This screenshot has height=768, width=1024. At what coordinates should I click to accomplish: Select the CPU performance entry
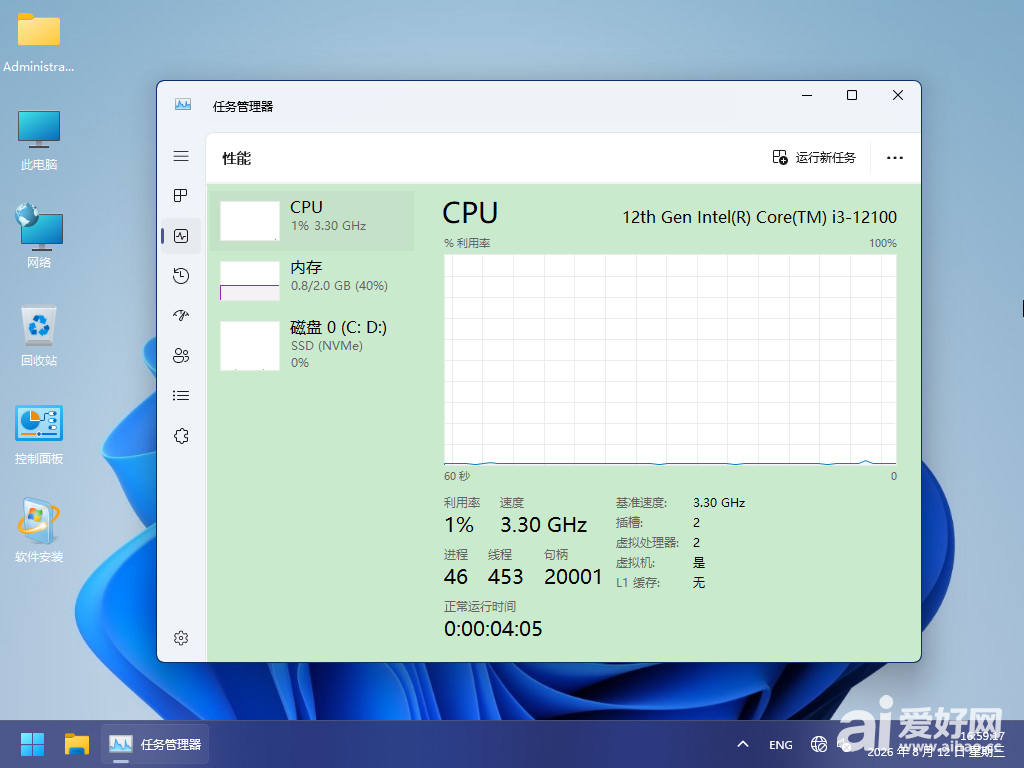coord(312,221)
